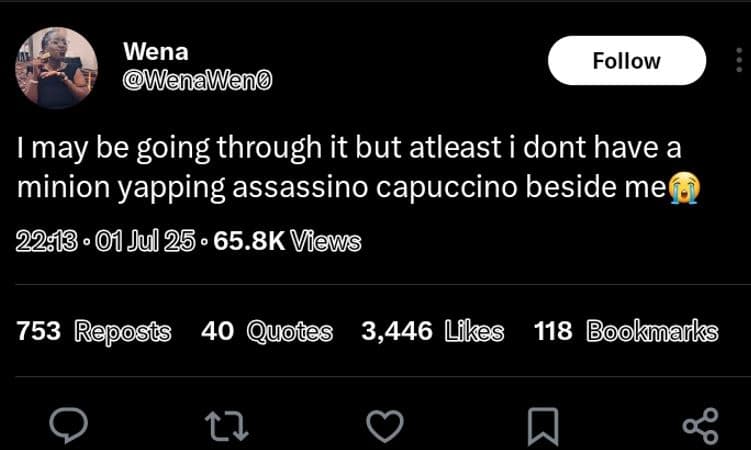Open the three-dot more options menu
Screen dimensions: 751x450
click(739, 61)
